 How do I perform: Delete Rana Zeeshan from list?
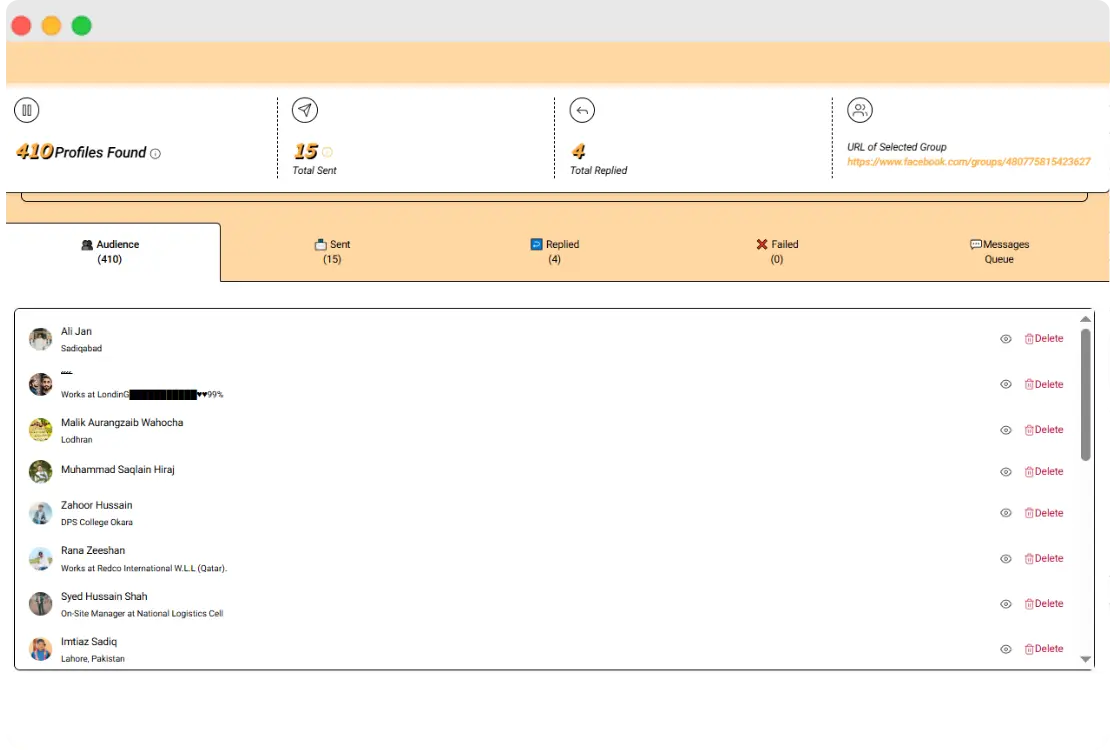[1043, 559]
